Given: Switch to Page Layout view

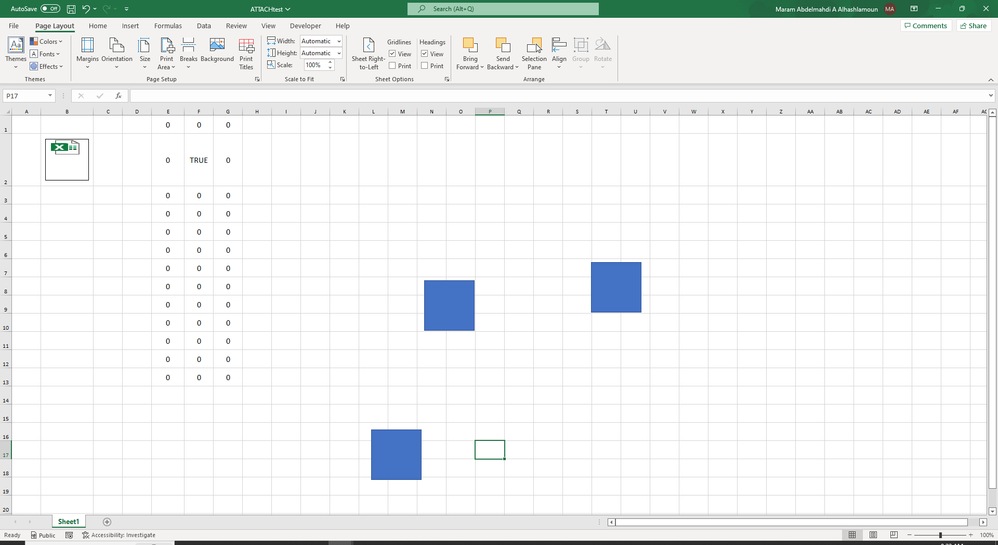Looking at the screenshot, I should pyautogui.click(x=873, y=535).
